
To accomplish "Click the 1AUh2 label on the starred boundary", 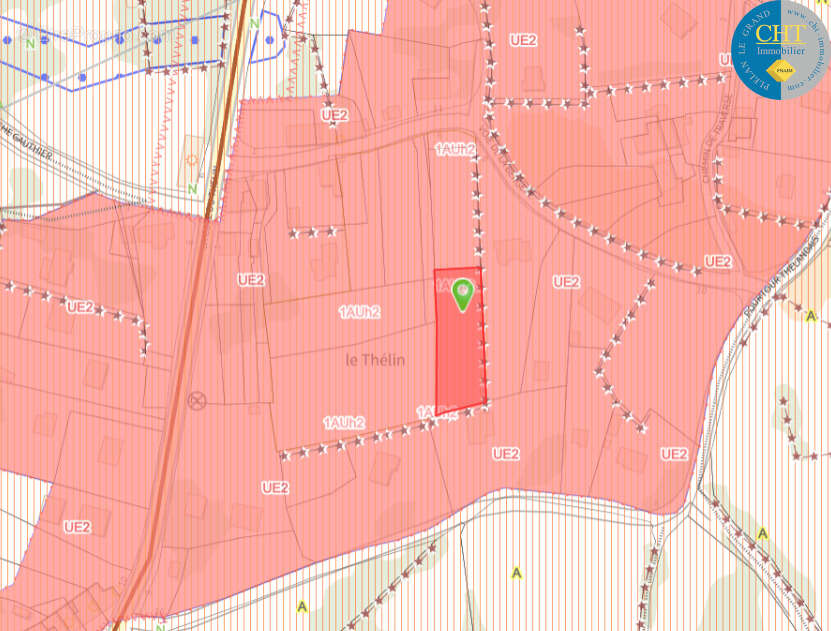I will pos(344,423).
